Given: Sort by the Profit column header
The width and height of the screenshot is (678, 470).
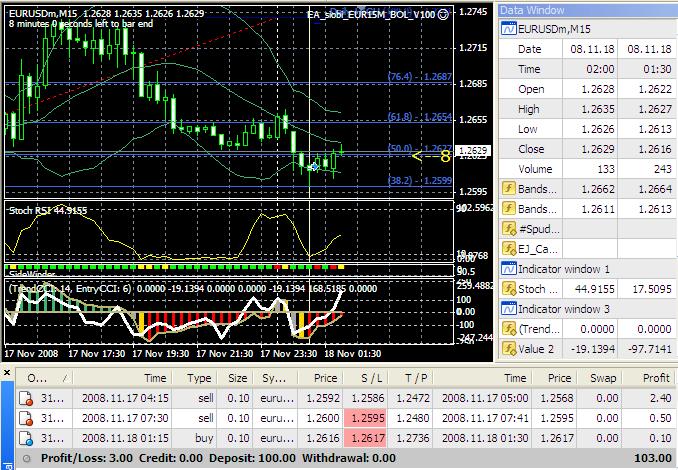Looking at the screenshot, I should pos(647,378).
